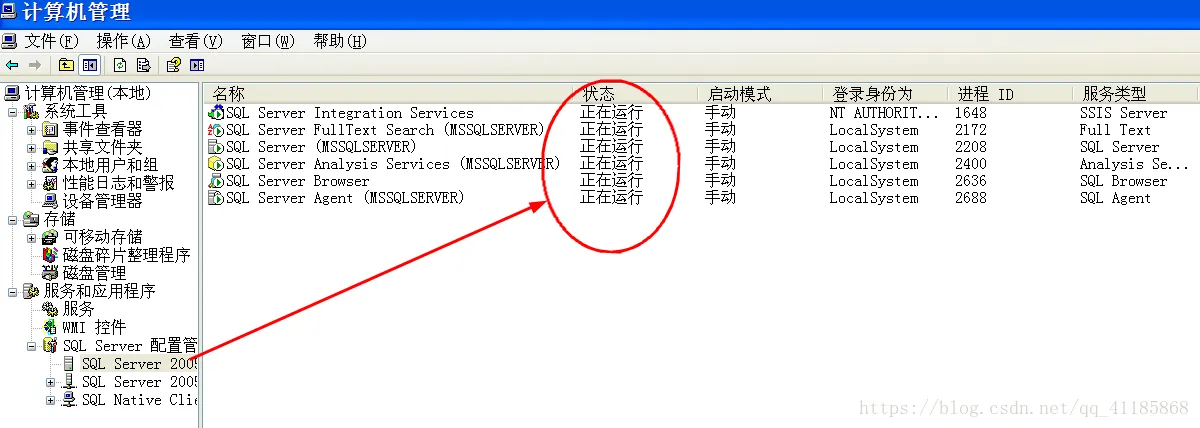Expand the SQL Native Client node

point(50,400)
